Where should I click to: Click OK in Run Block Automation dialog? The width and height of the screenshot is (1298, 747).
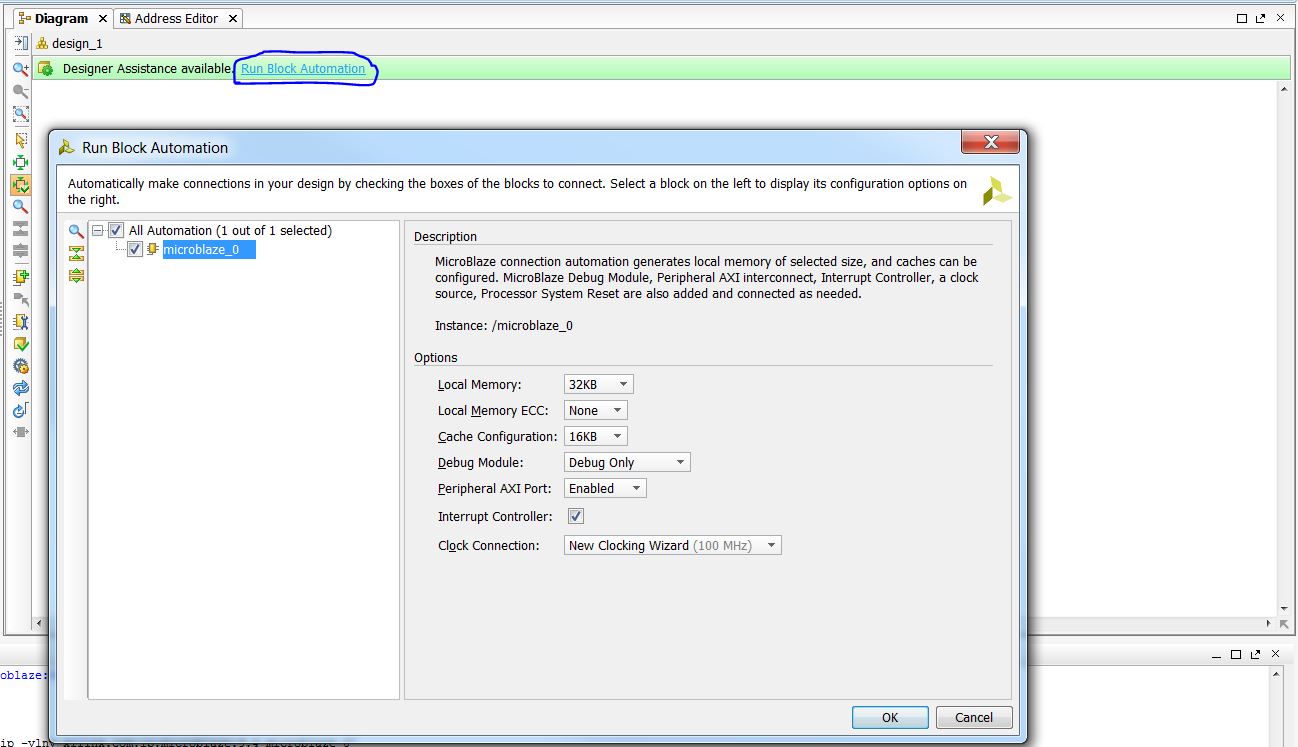click(x=890, y=717)
